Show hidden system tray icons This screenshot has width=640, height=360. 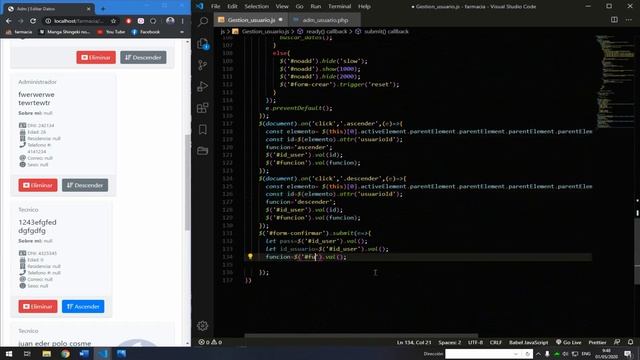coord(538,353)
